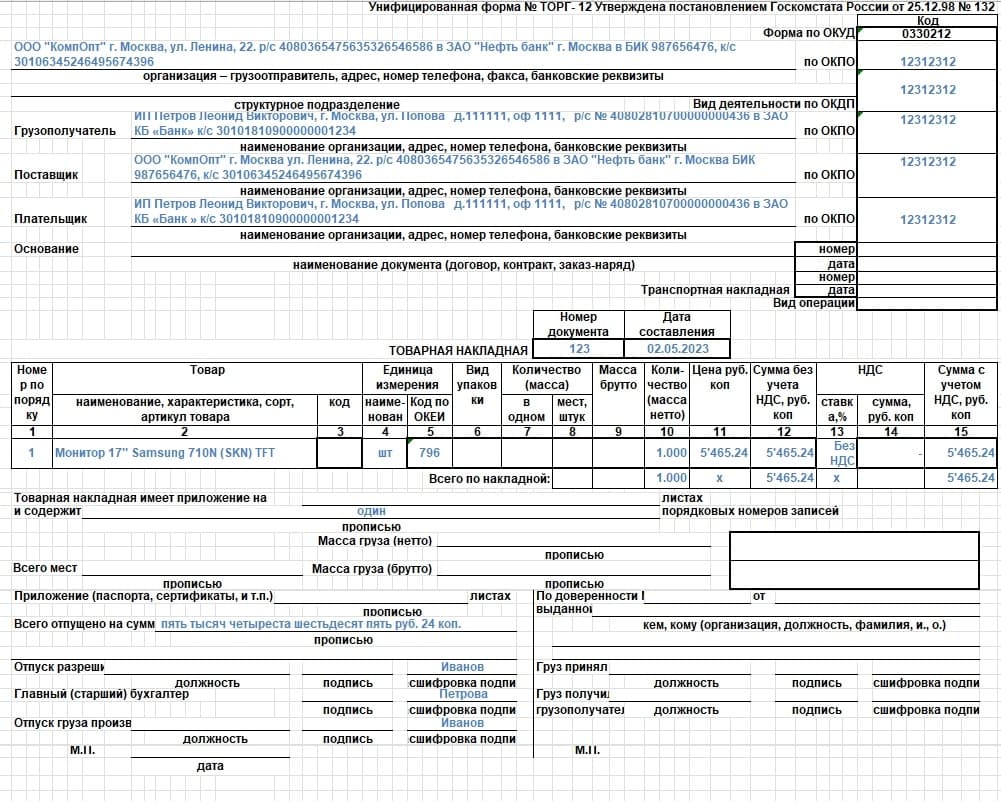The image size is (1001, 803).
Task: Select the 'Транспортная накладная' label
Action: [715, 290]
